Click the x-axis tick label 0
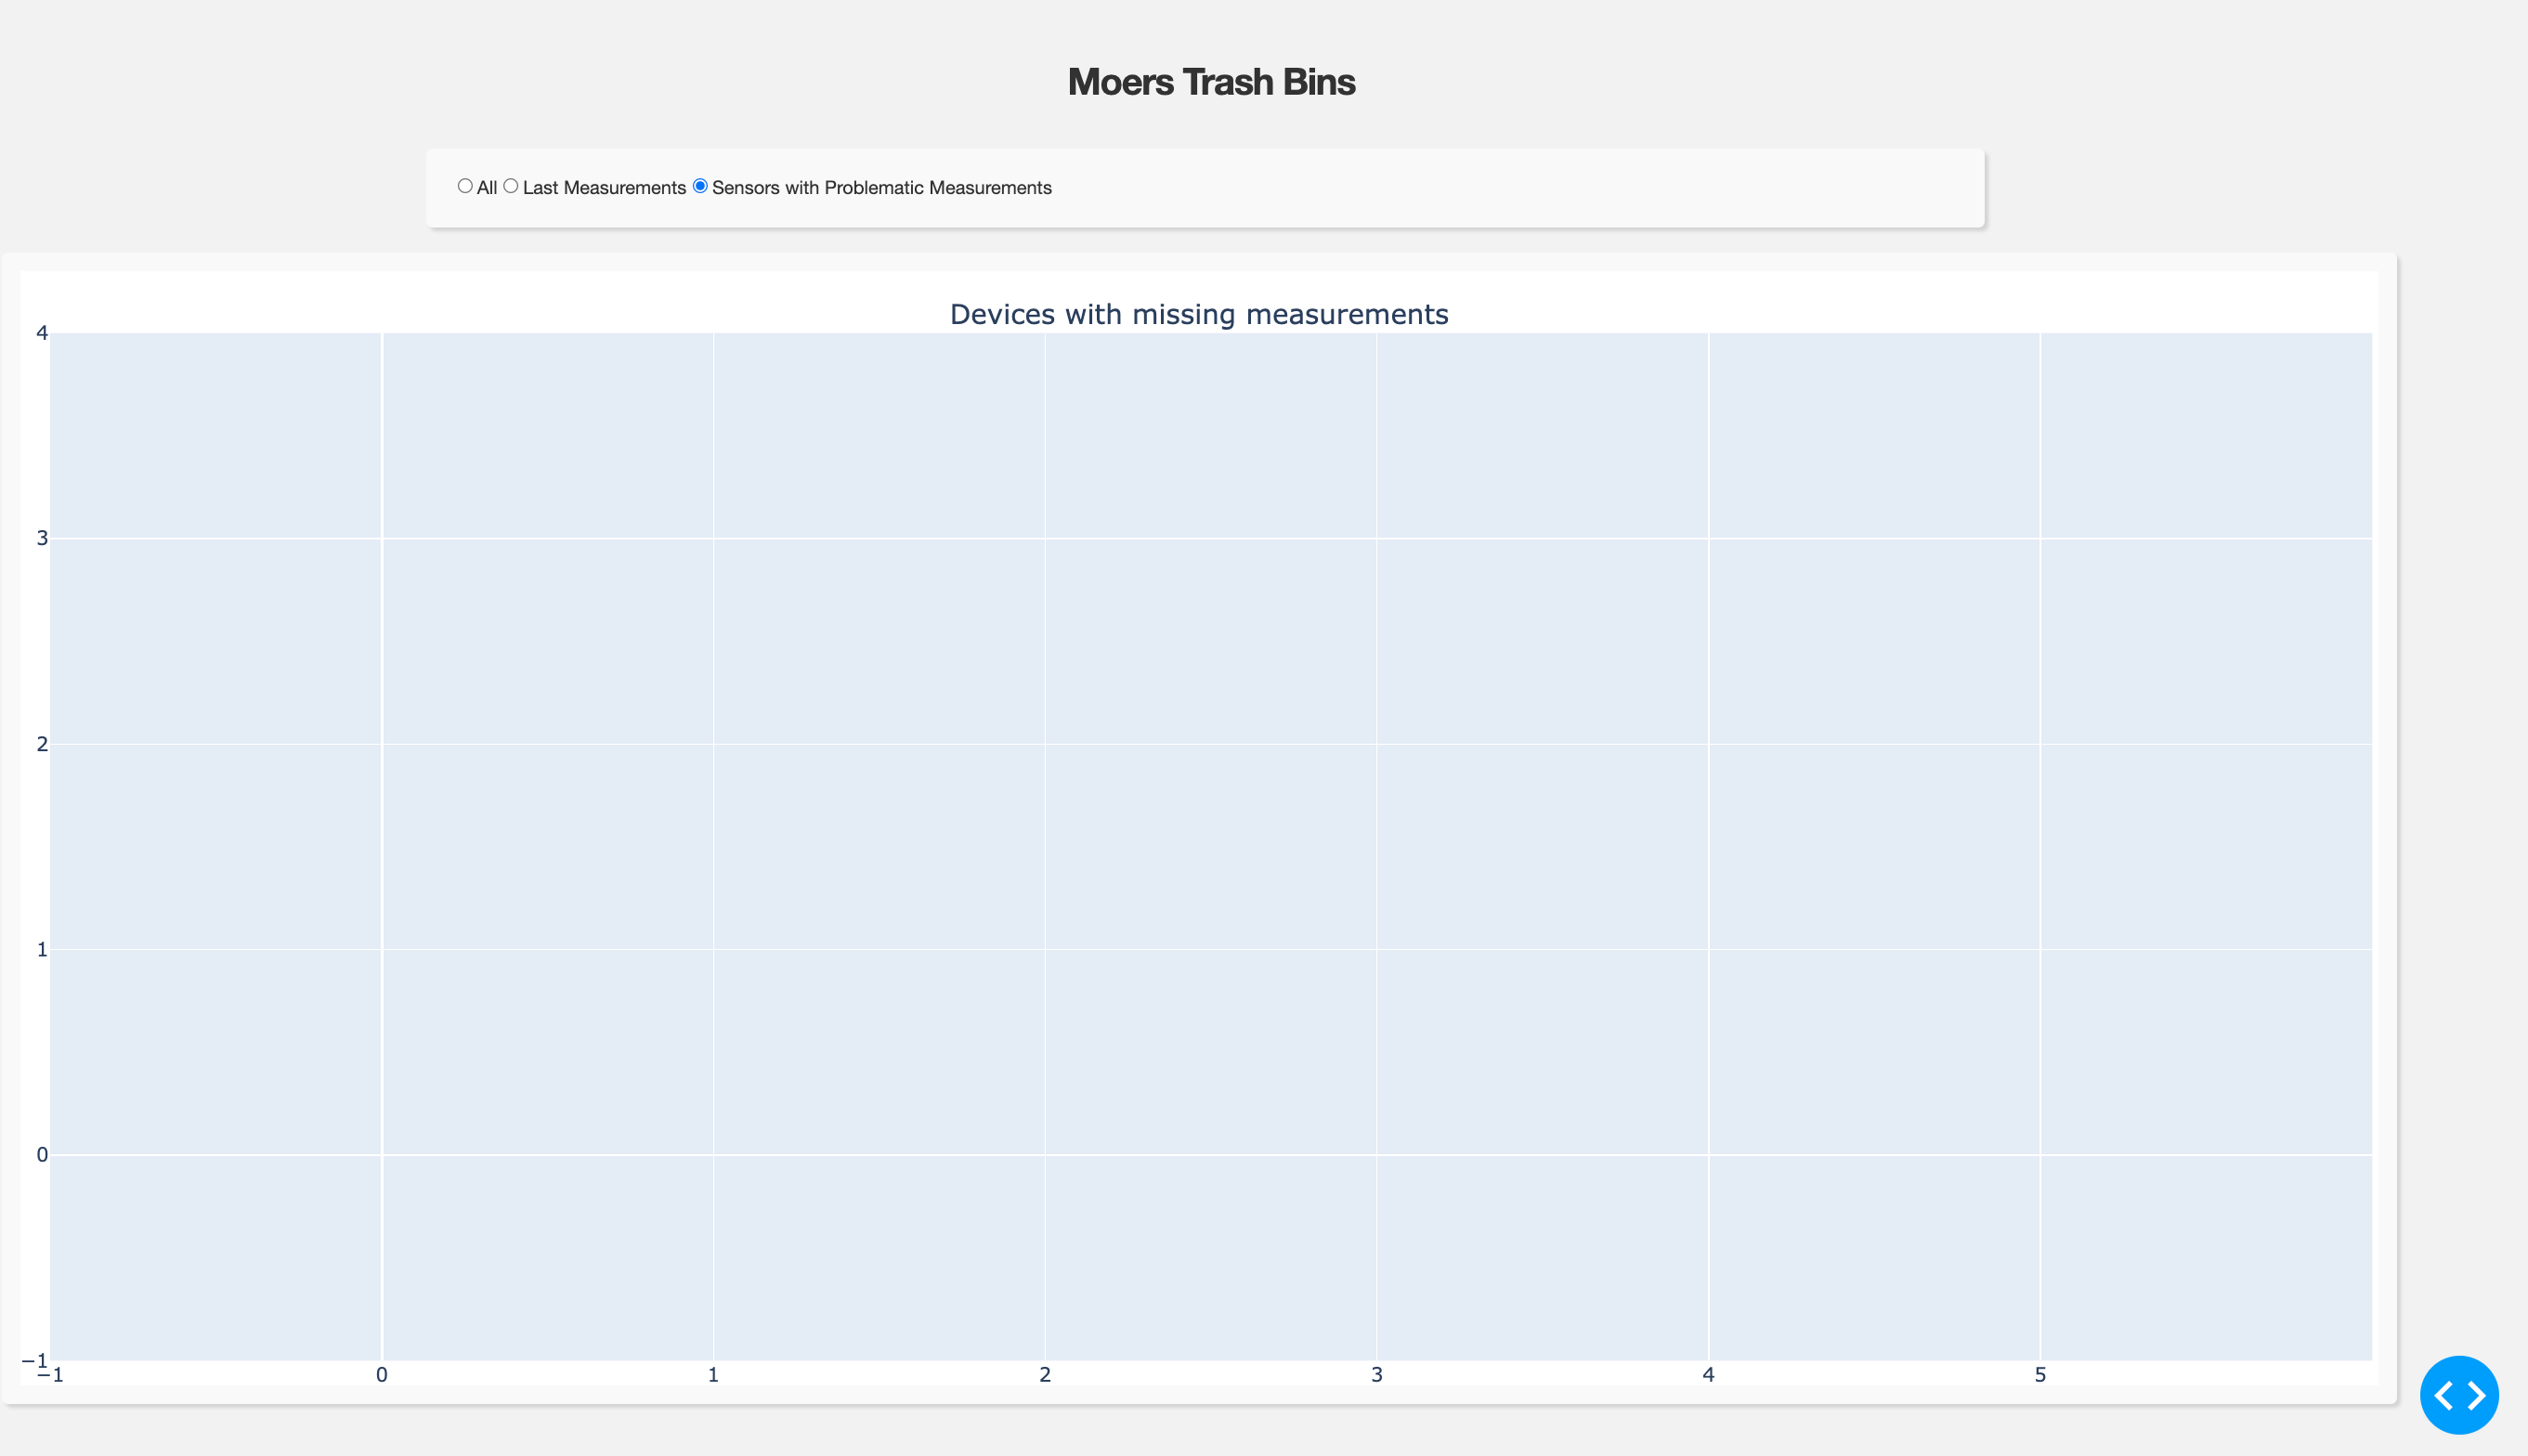The image size is (2528, 1456). coord(381,1375)
